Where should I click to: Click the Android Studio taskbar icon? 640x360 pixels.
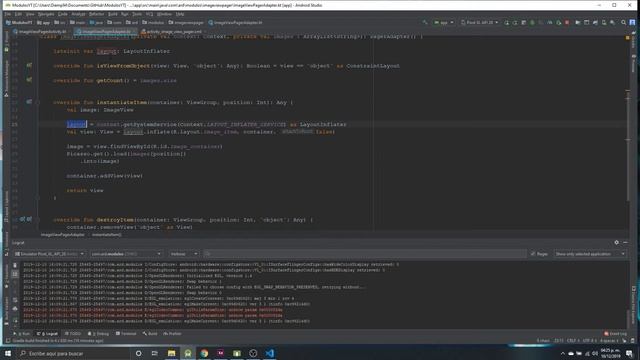click(188, 353)
